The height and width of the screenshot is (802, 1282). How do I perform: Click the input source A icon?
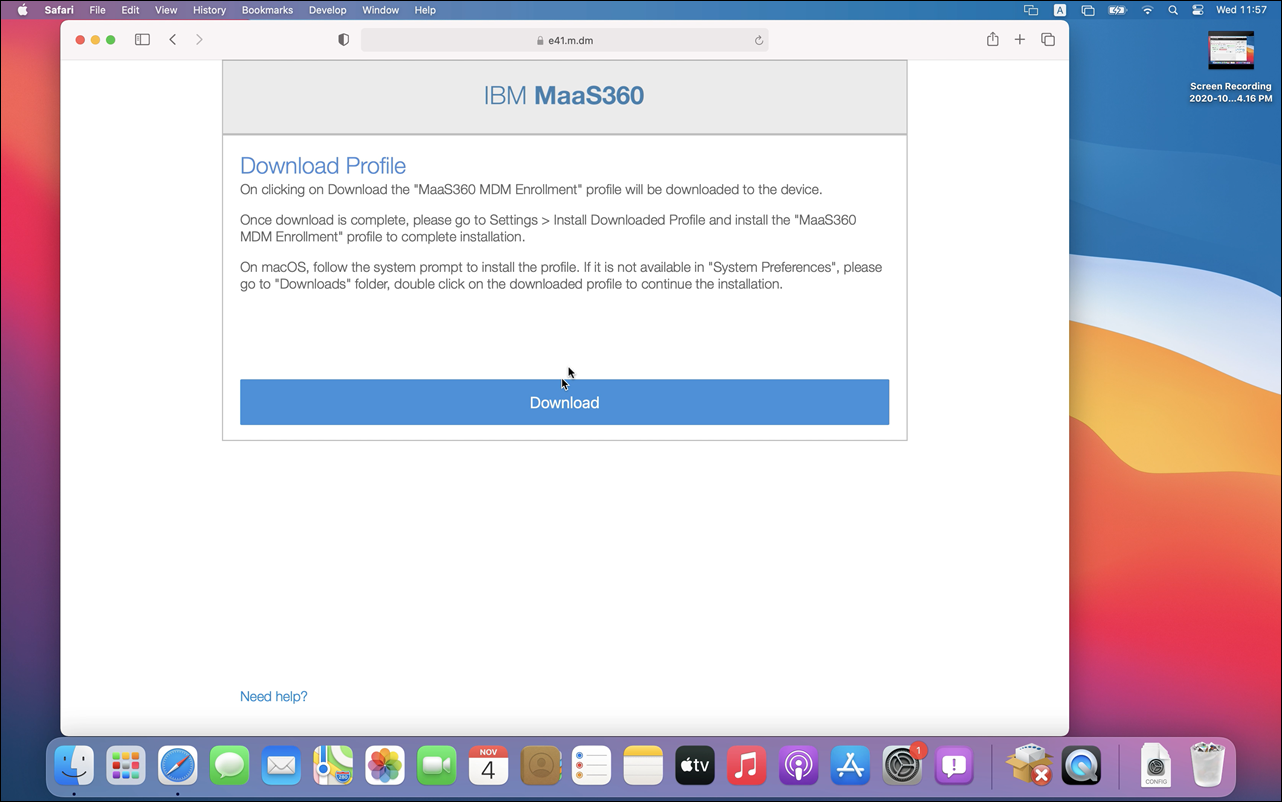(1060, 10)
